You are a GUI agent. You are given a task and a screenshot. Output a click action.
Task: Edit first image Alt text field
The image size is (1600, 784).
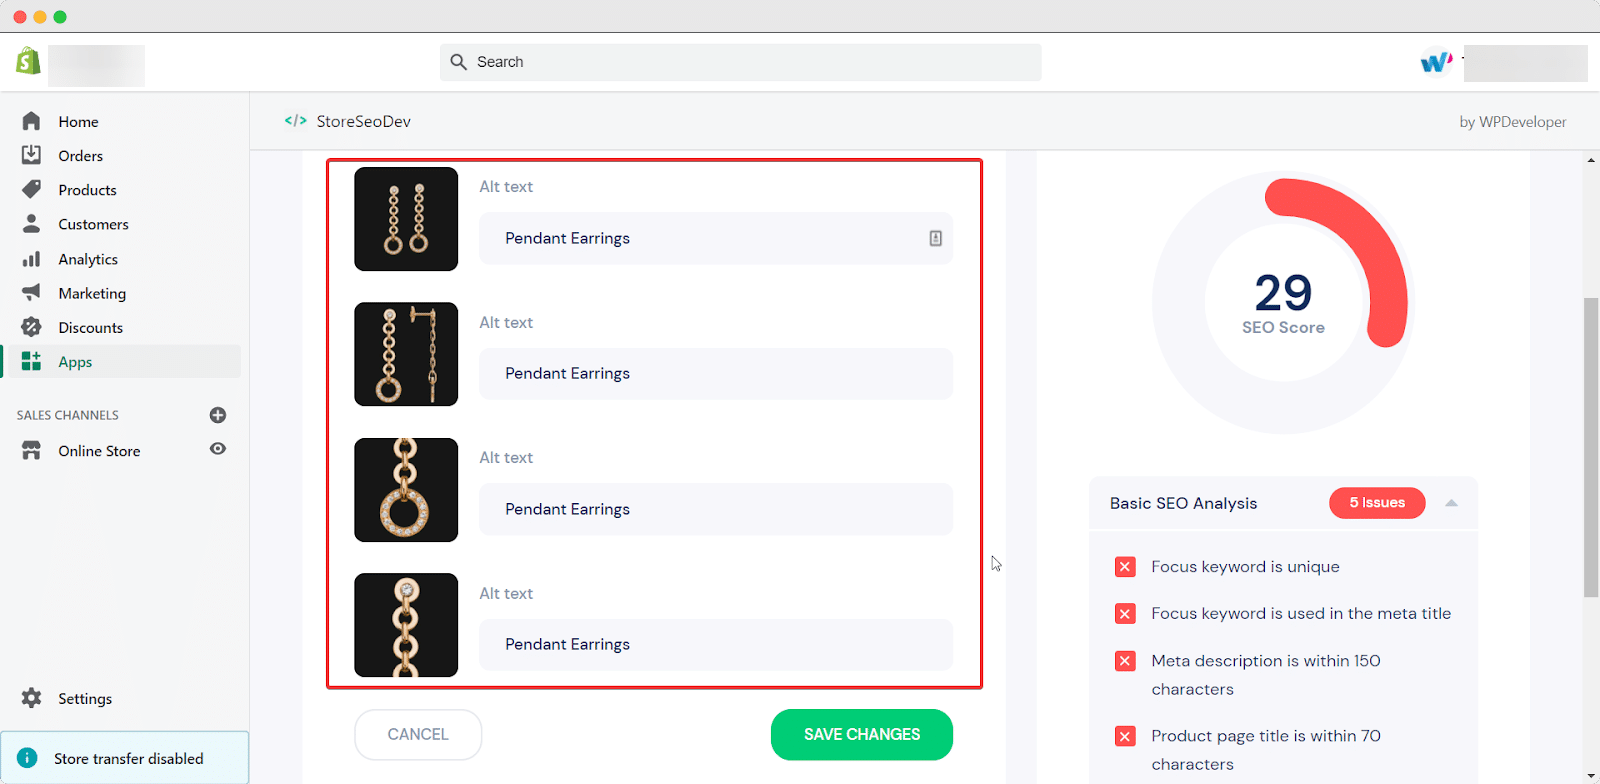716,238
